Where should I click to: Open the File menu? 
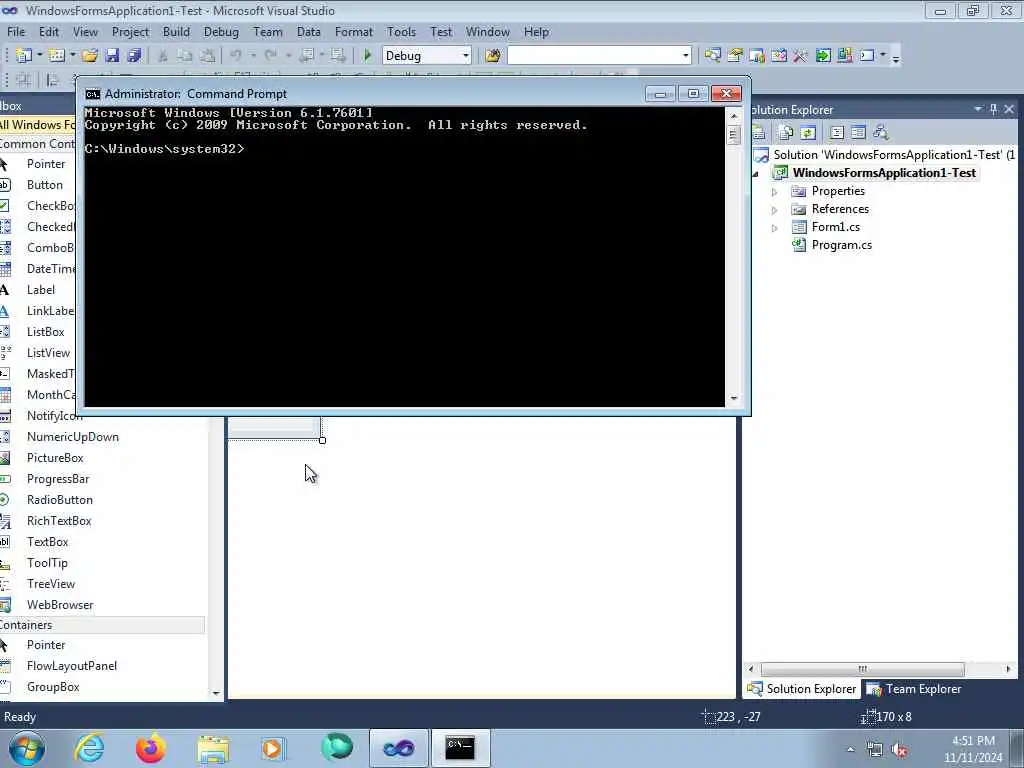(x=16, y=32)
